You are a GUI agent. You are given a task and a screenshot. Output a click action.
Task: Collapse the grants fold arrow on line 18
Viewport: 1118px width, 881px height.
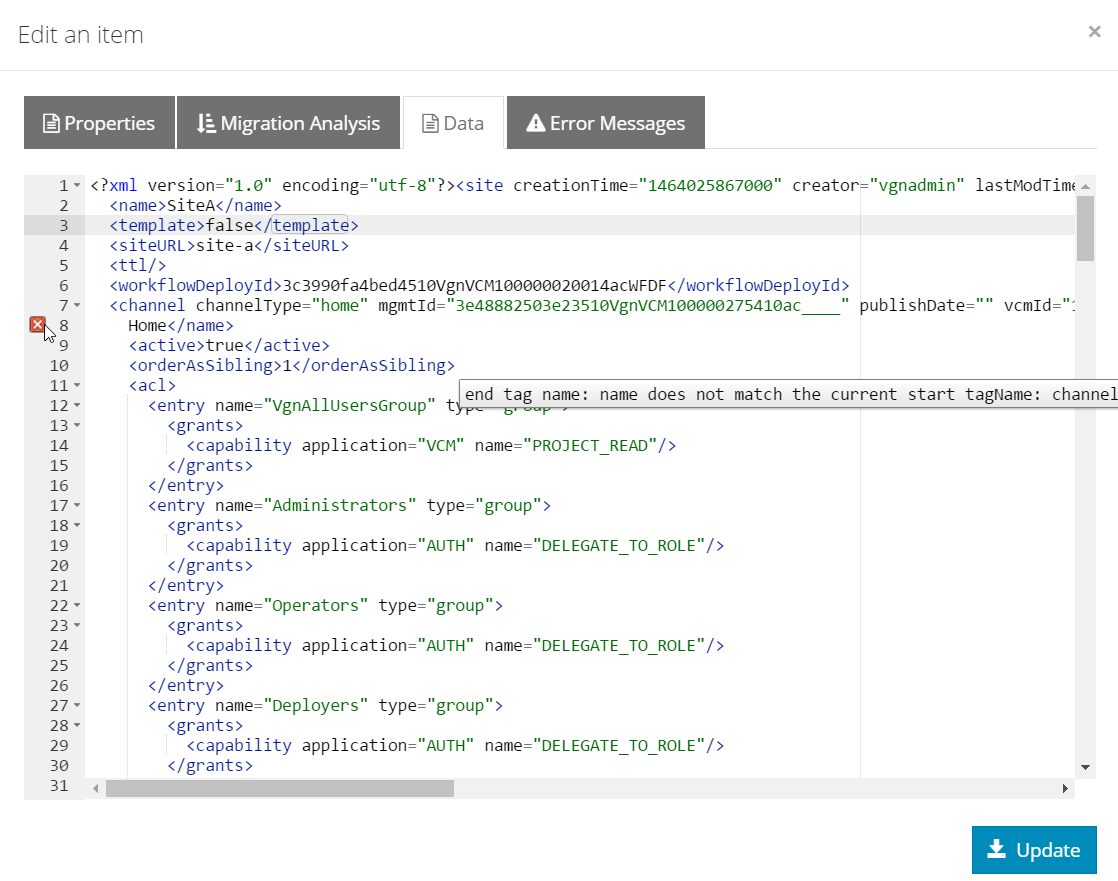coord(77,525)
